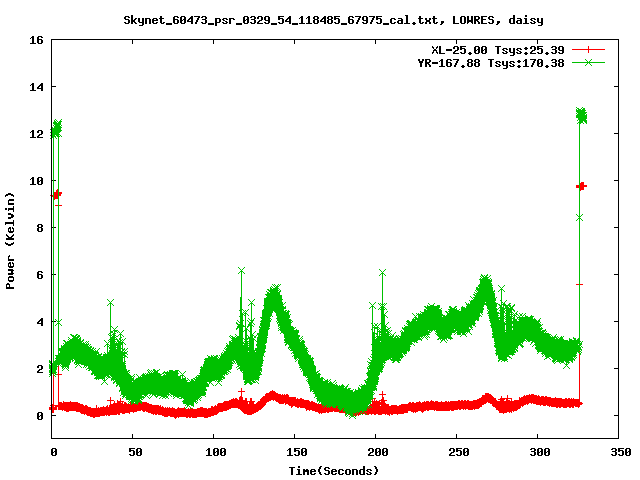Click the Time(Seconds) x-axis label
This screenshot has height=480, width=640.
[x=334, y=471]
